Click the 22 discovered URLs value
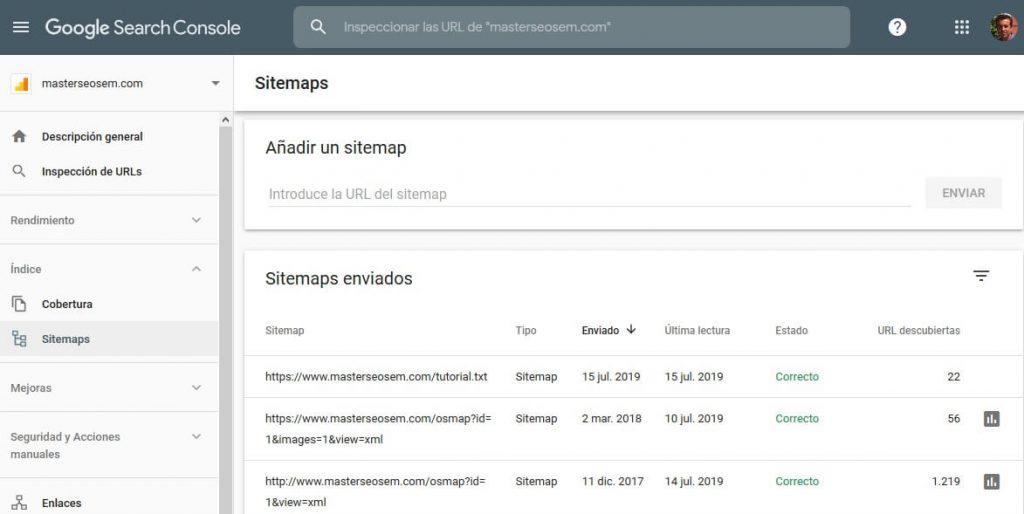 (953, 377)
